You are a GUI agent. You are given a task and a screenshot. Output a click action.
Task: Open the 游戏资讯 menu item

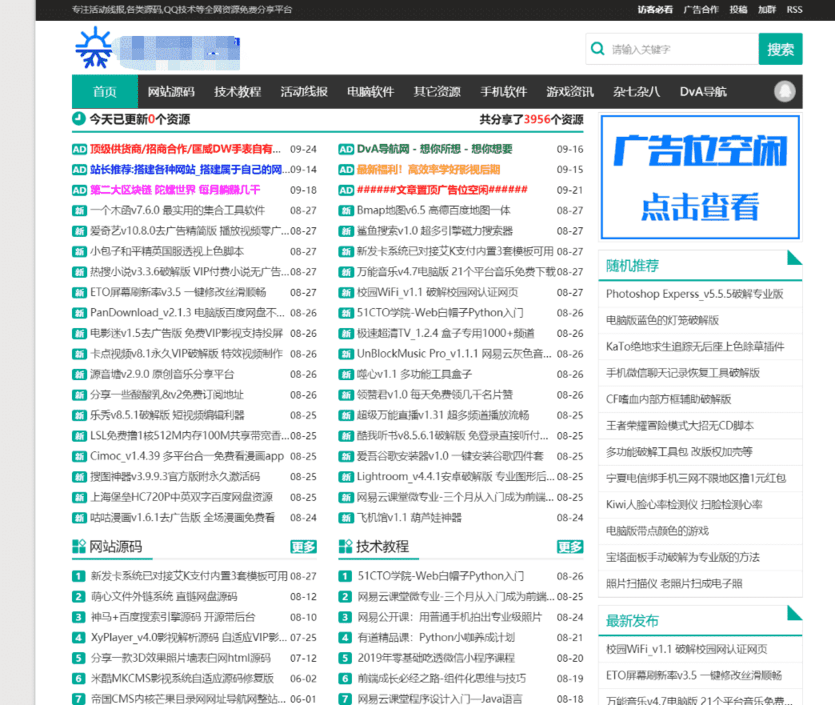pyautogui.click(x=571, y=91)
